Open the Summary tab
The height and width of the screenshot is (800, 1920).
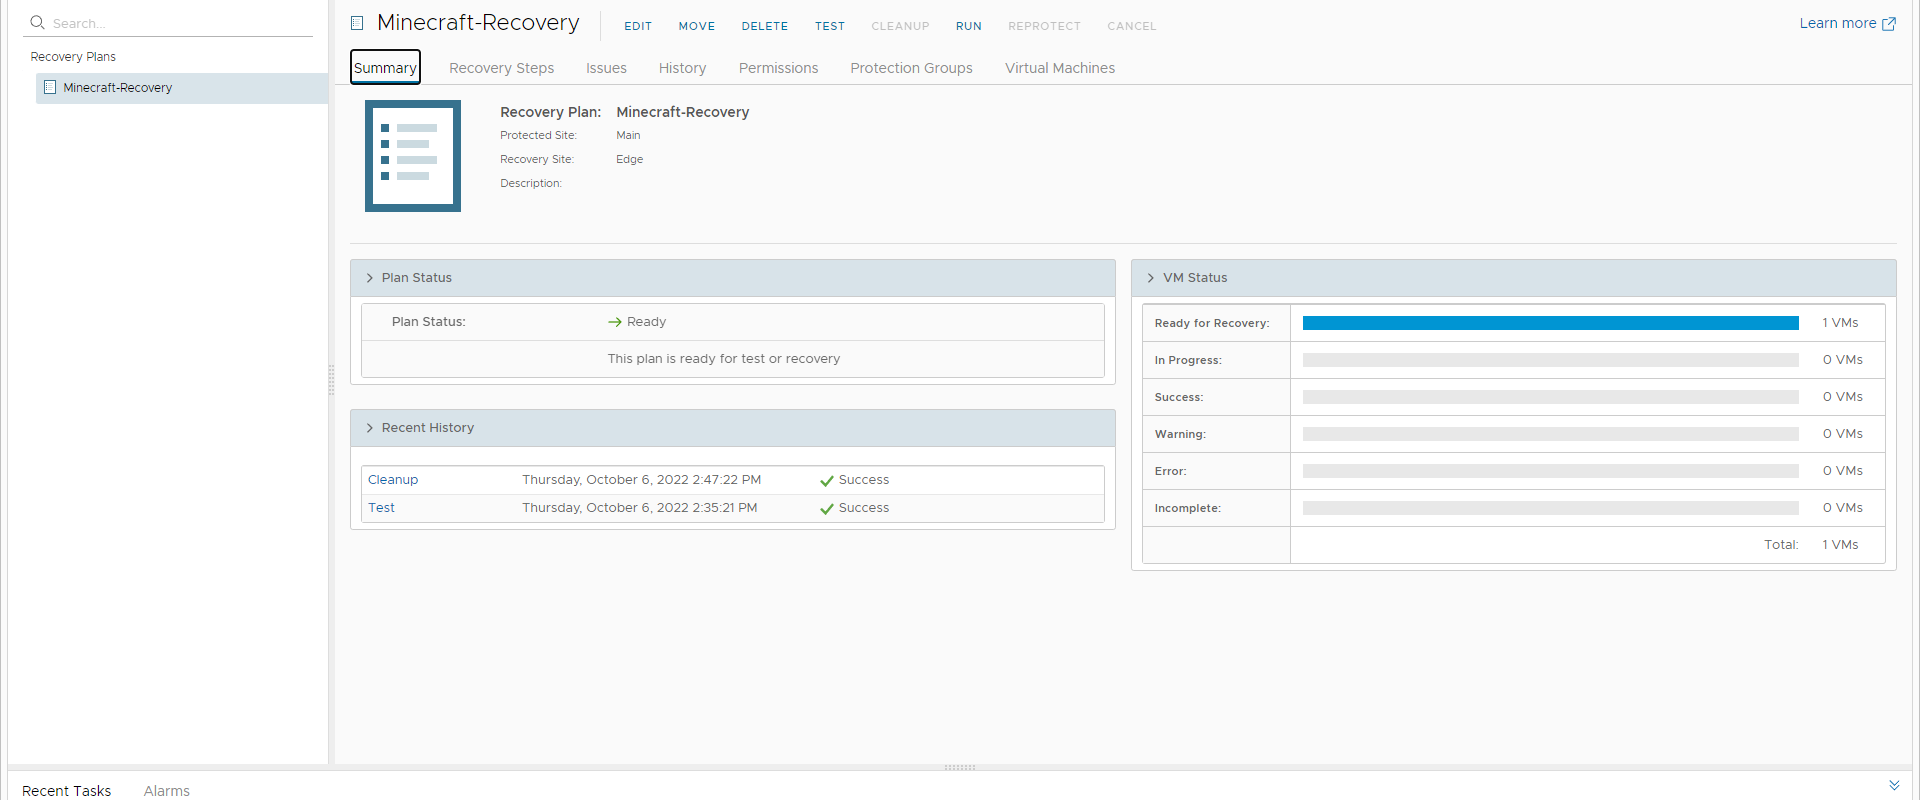point(385,67)
